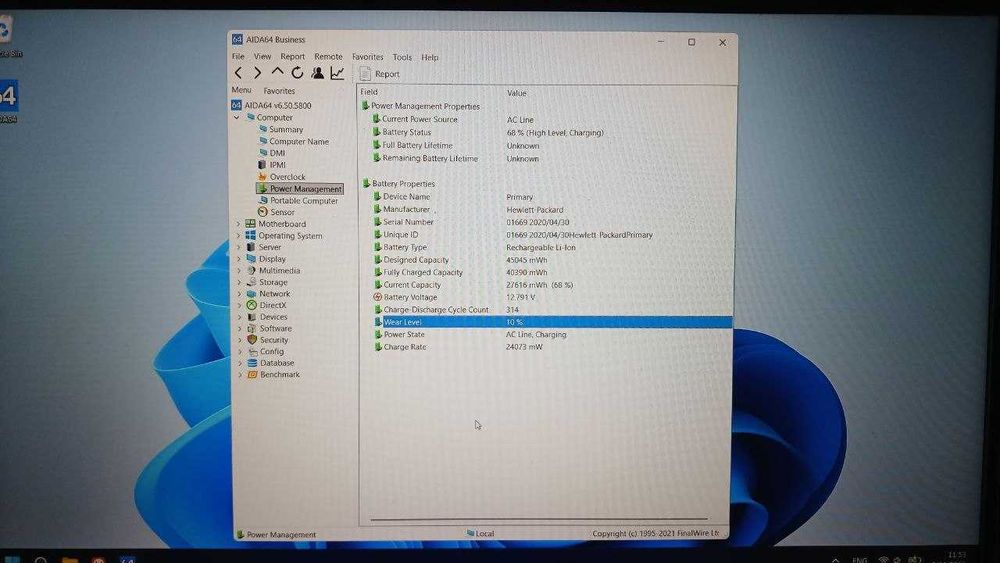
Task: Select IPMI in the tree
Action: [x=272, y=165]
